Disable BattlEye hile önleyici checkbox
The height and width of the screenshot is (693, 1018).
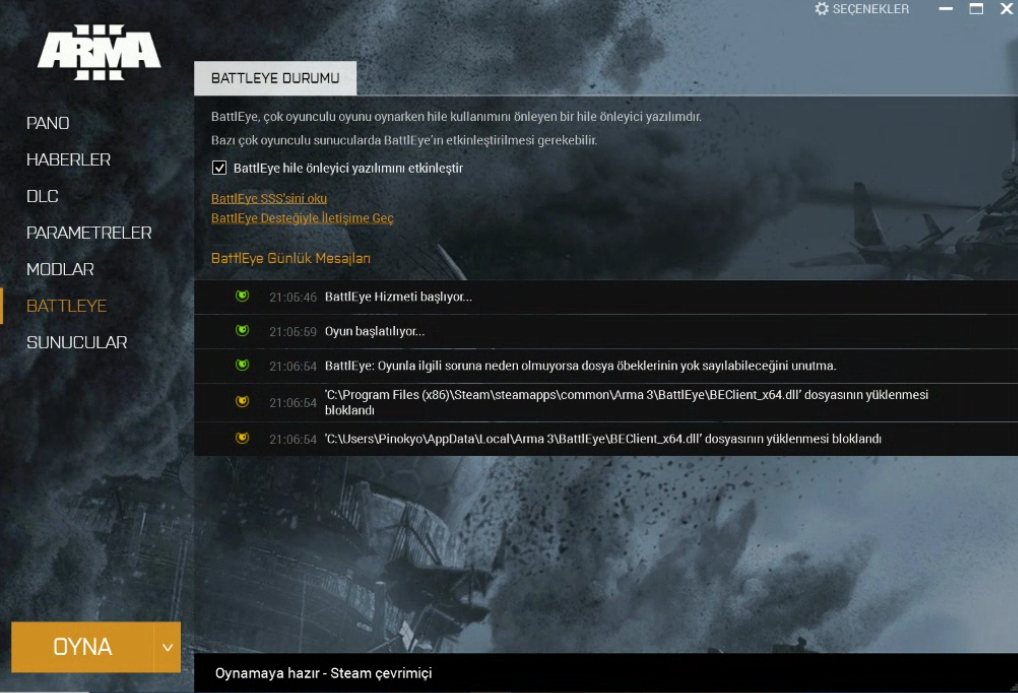(219, 168)
